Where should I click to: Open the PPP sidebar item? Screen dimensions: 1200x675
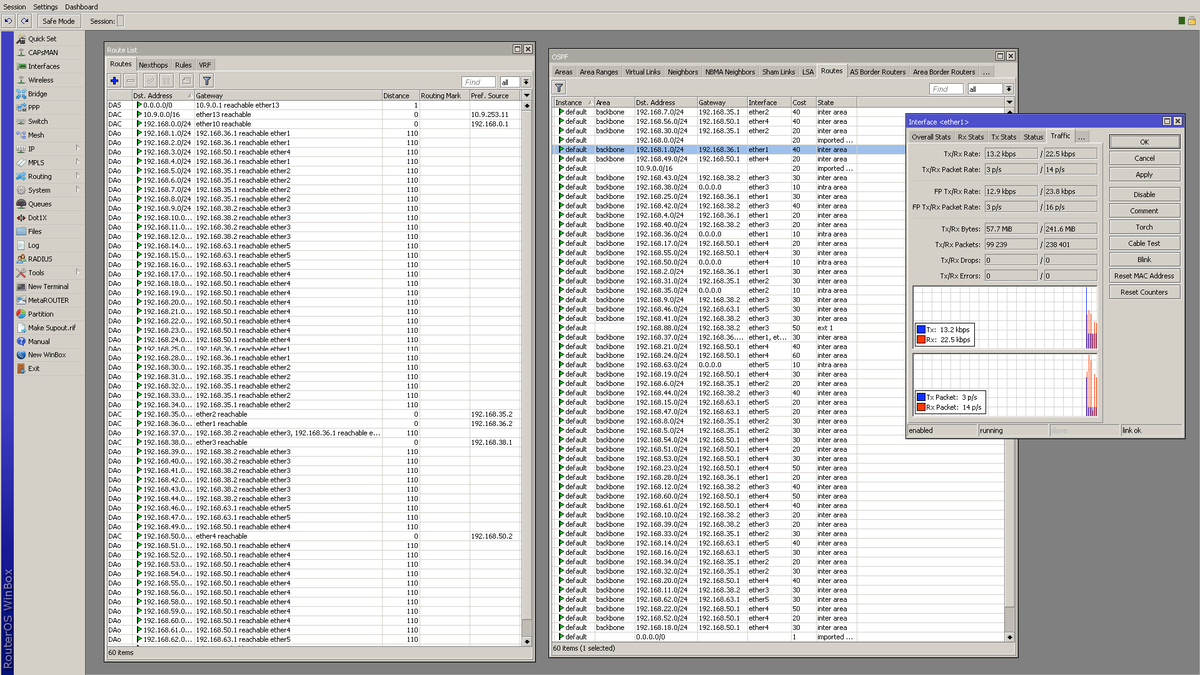point(34,107)
